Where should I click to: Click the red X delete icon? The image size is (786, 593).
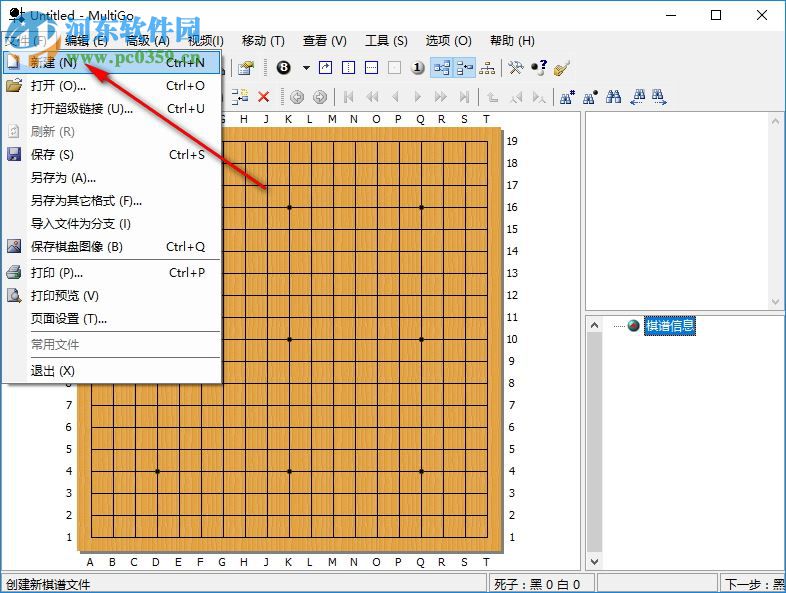263,96
